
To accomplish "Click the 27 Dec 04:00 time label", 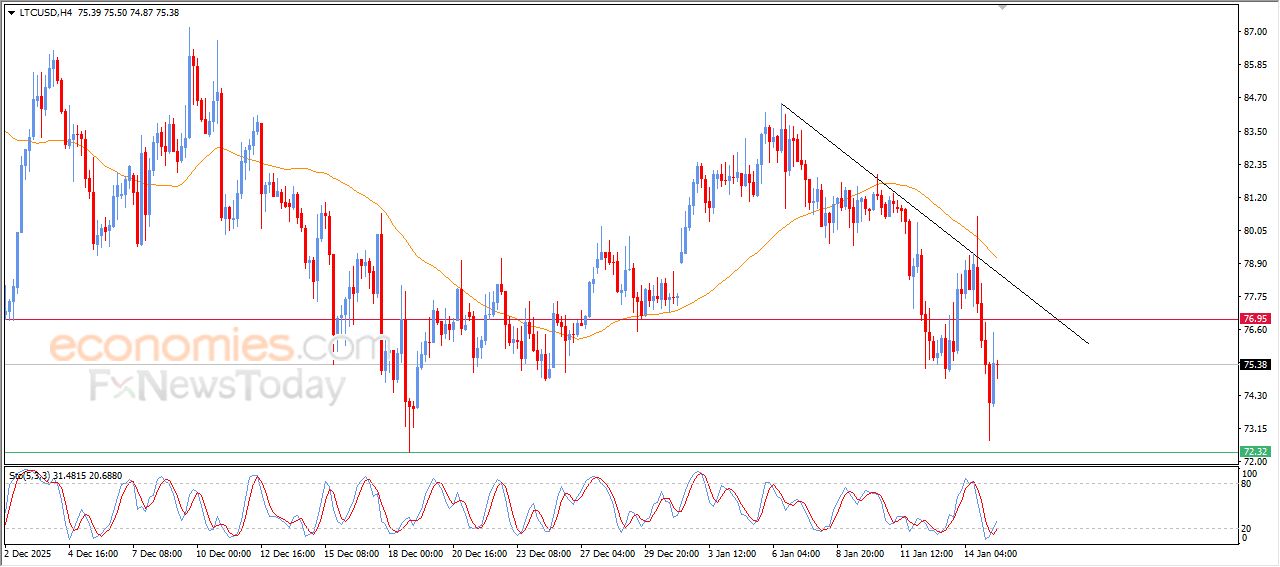I will 605,552.
